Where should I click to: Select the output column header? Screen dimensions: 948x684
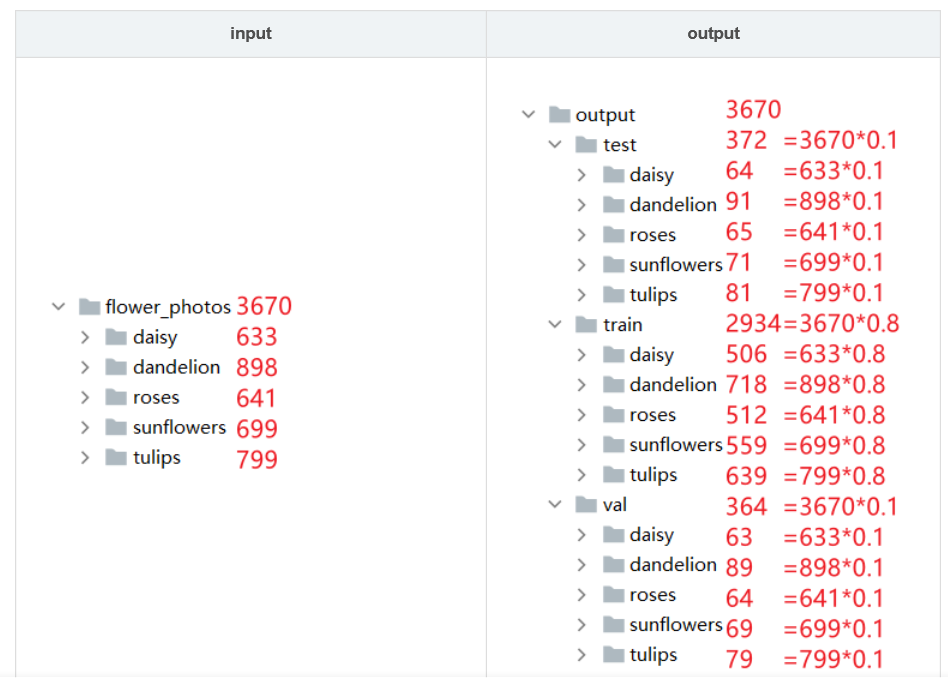(713, 33)
